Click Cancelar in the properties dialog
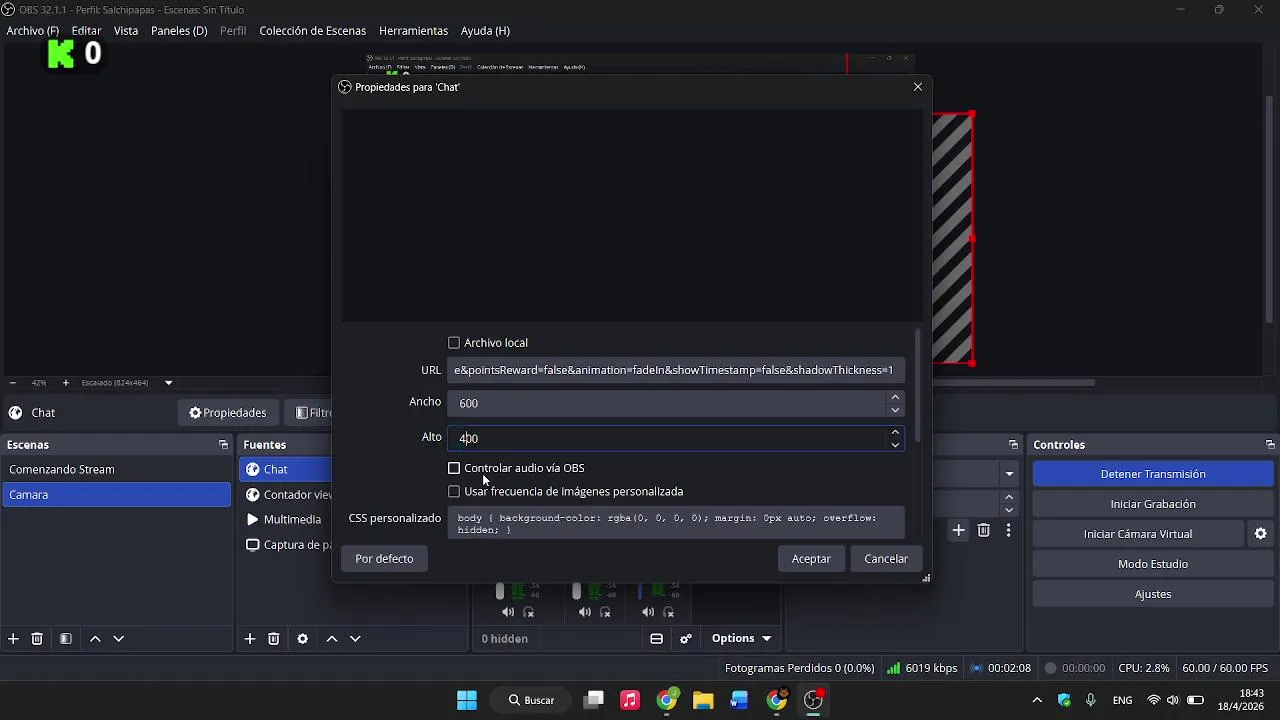Screen dimensions: 1280x720 tap(886, 559)
